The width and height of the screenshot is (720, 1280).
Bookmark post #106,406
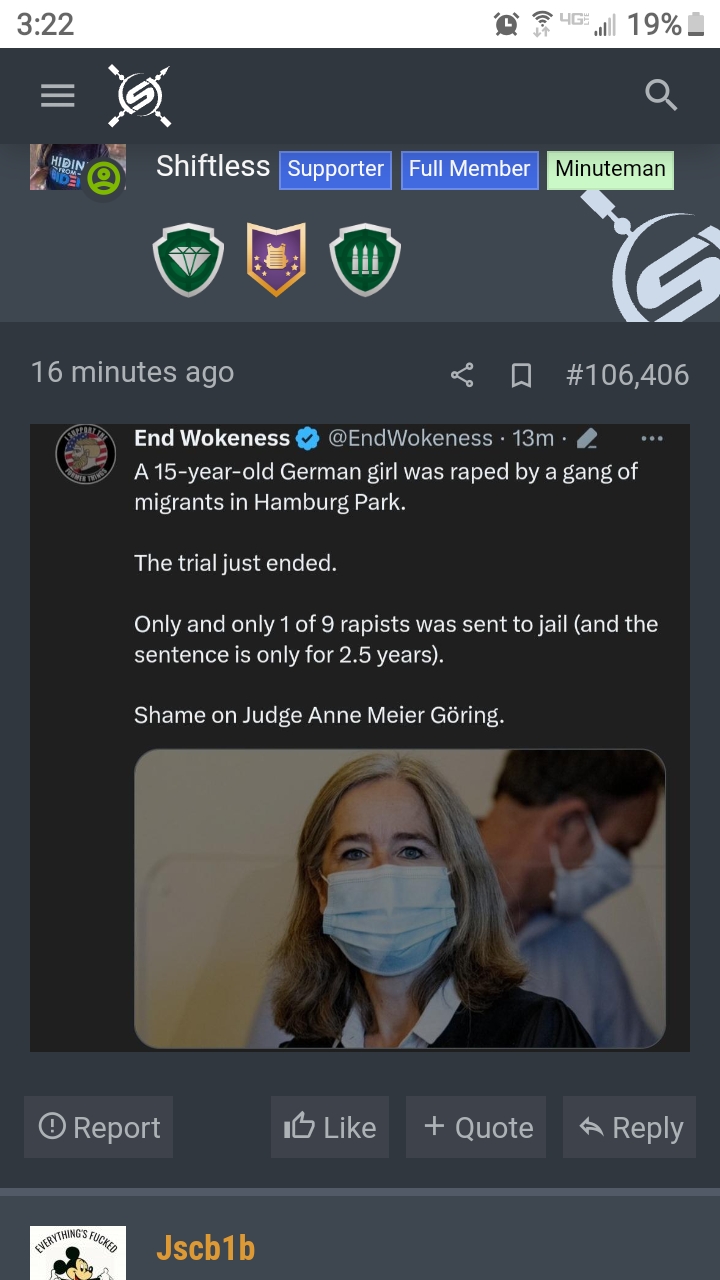[520, 375]
